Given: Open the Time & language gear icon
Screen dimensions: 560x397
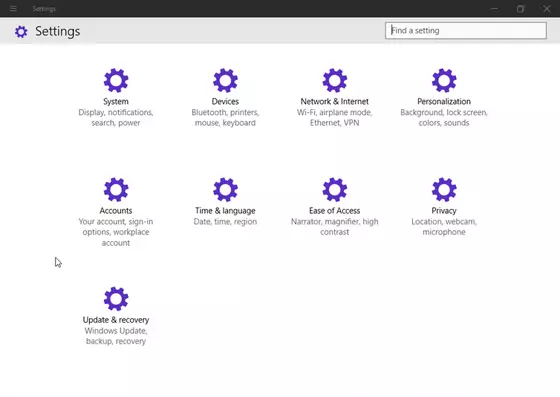Looking at the screenshot, I should [225, 190].
